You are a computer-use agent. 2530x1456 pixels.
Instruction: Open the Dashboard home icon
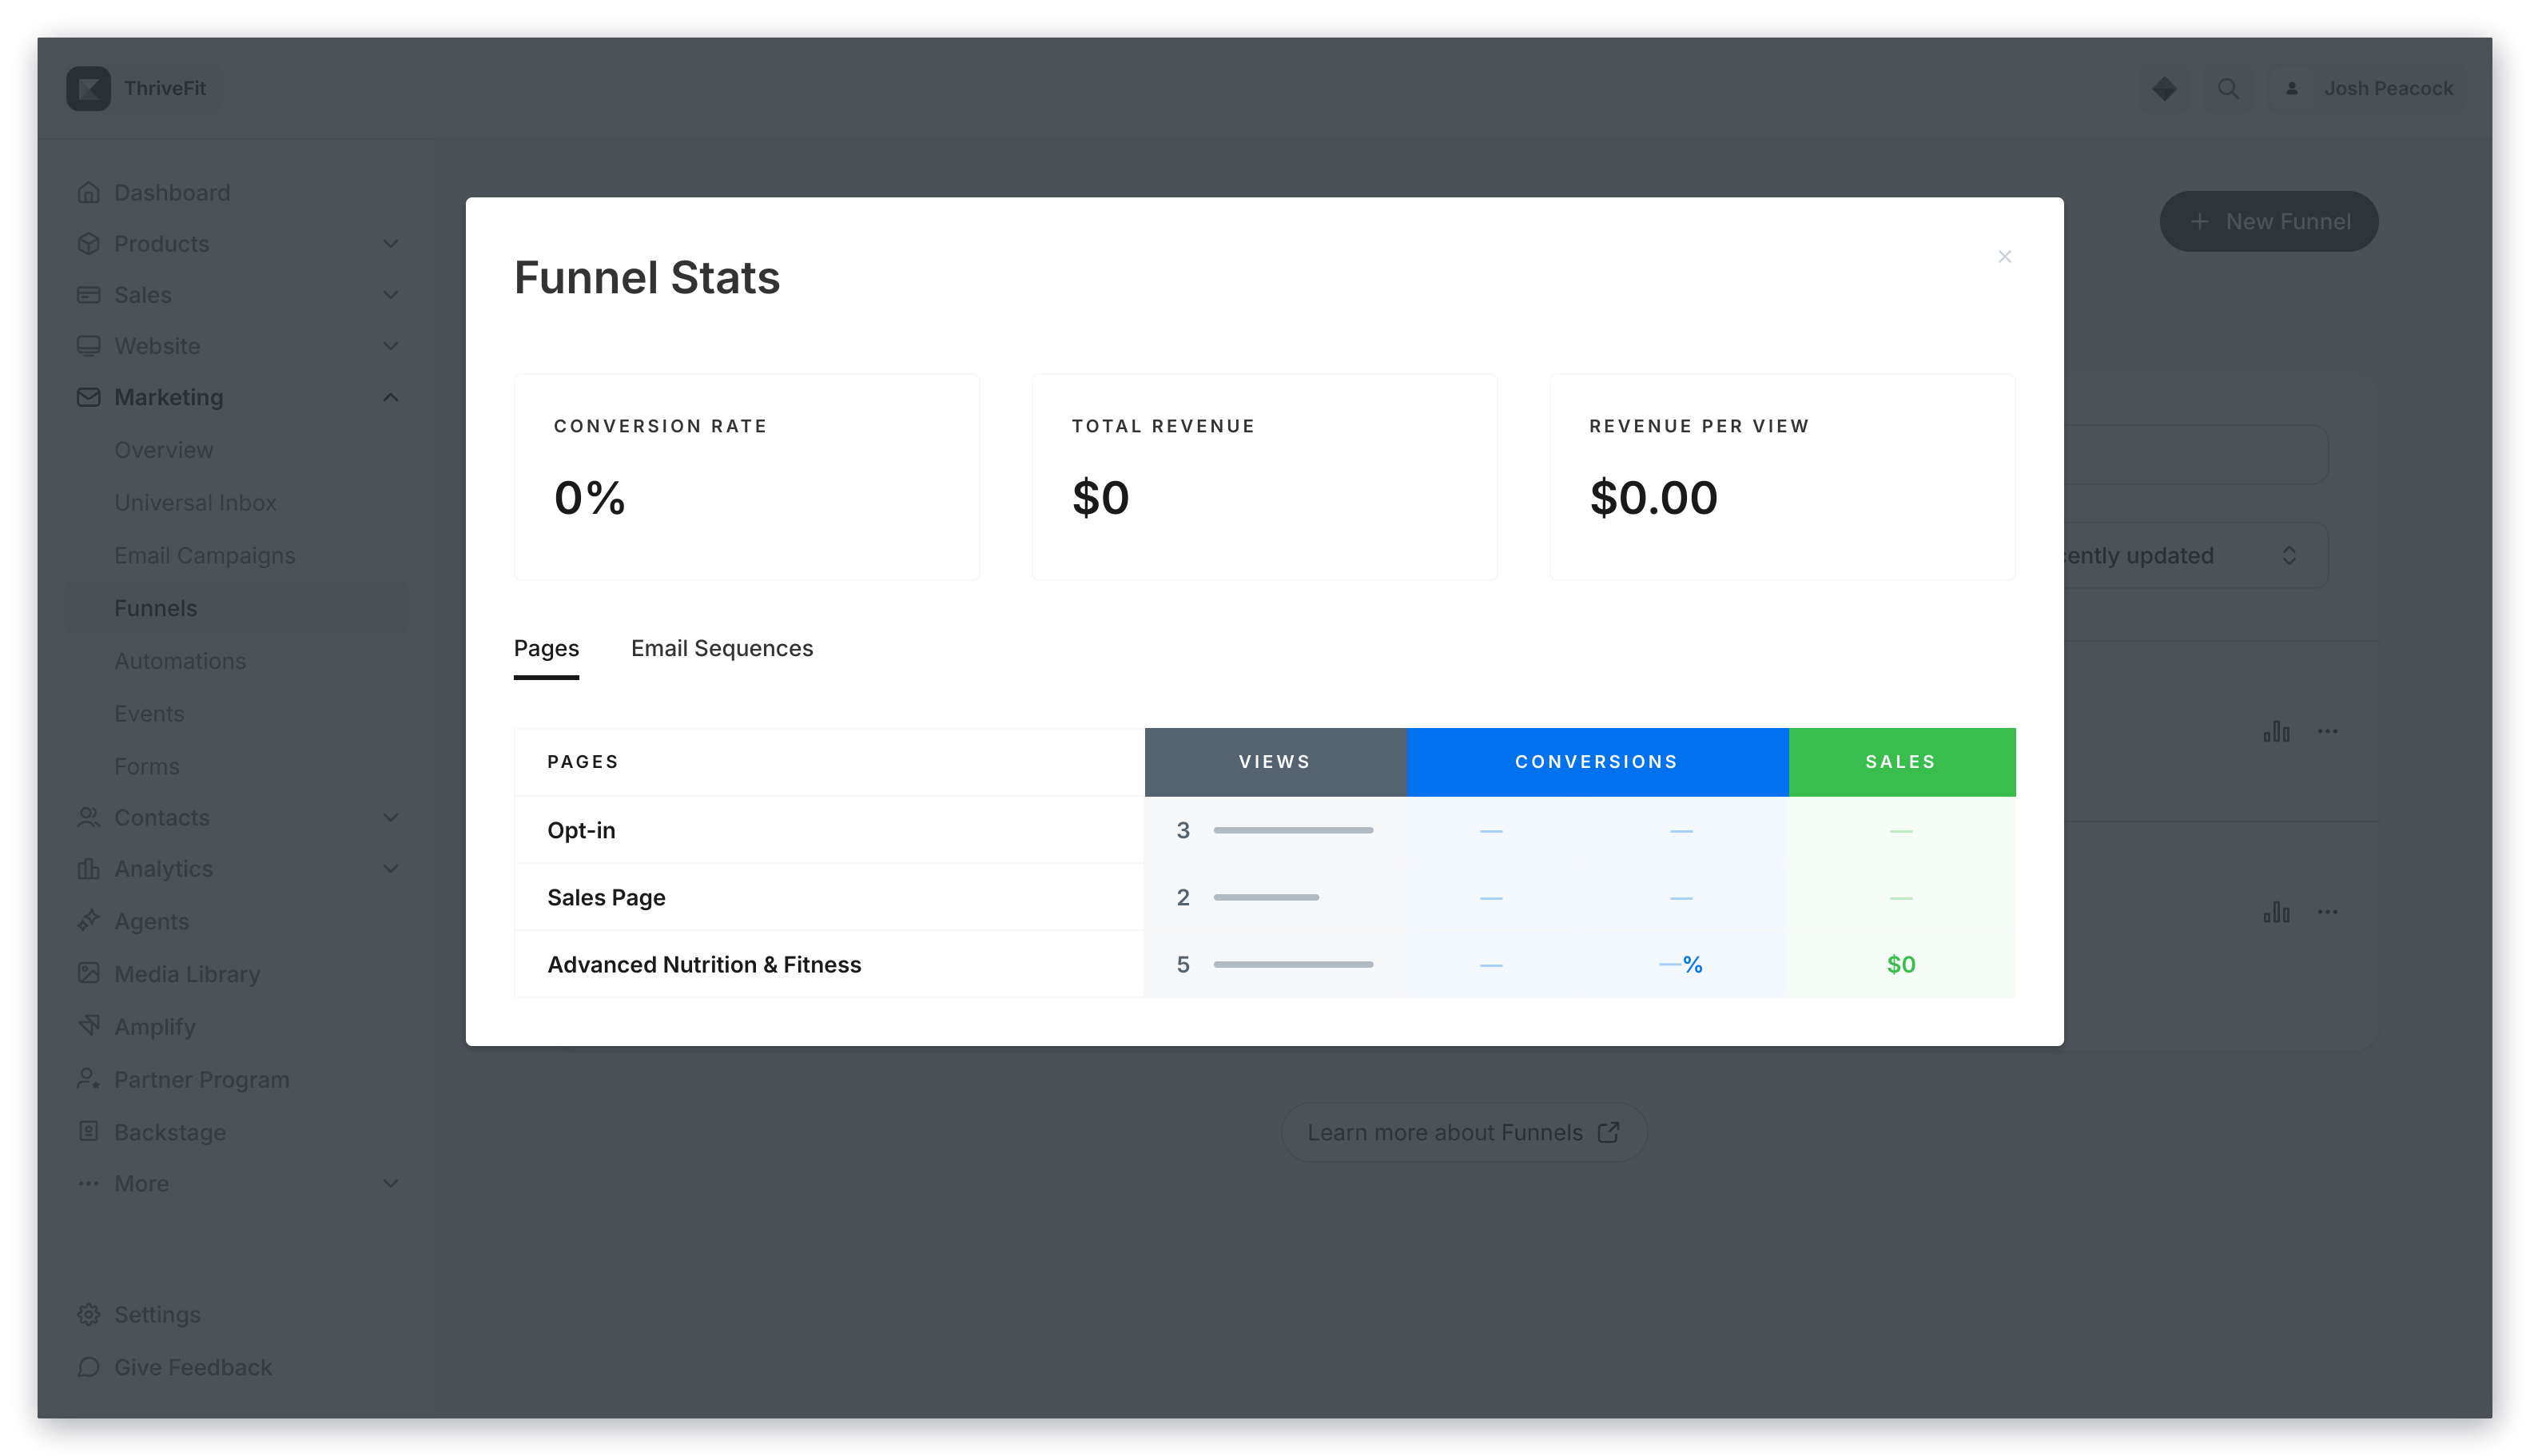(88, 192)
